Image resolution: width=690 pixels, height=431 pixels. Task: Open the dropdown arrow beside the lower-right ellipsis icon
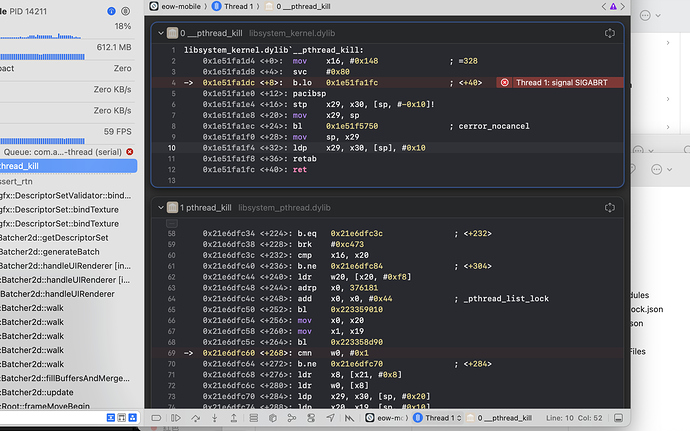(x=669, y=169)
